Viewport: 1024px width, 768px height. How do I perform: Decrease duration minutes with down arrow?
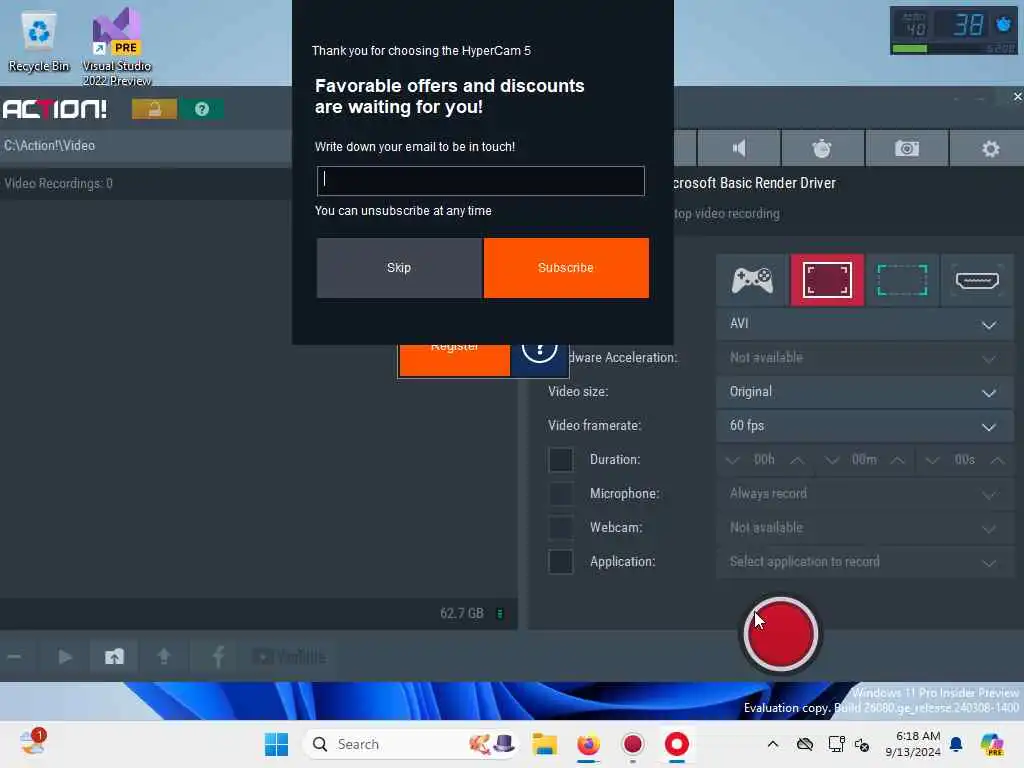click(832, 460)
